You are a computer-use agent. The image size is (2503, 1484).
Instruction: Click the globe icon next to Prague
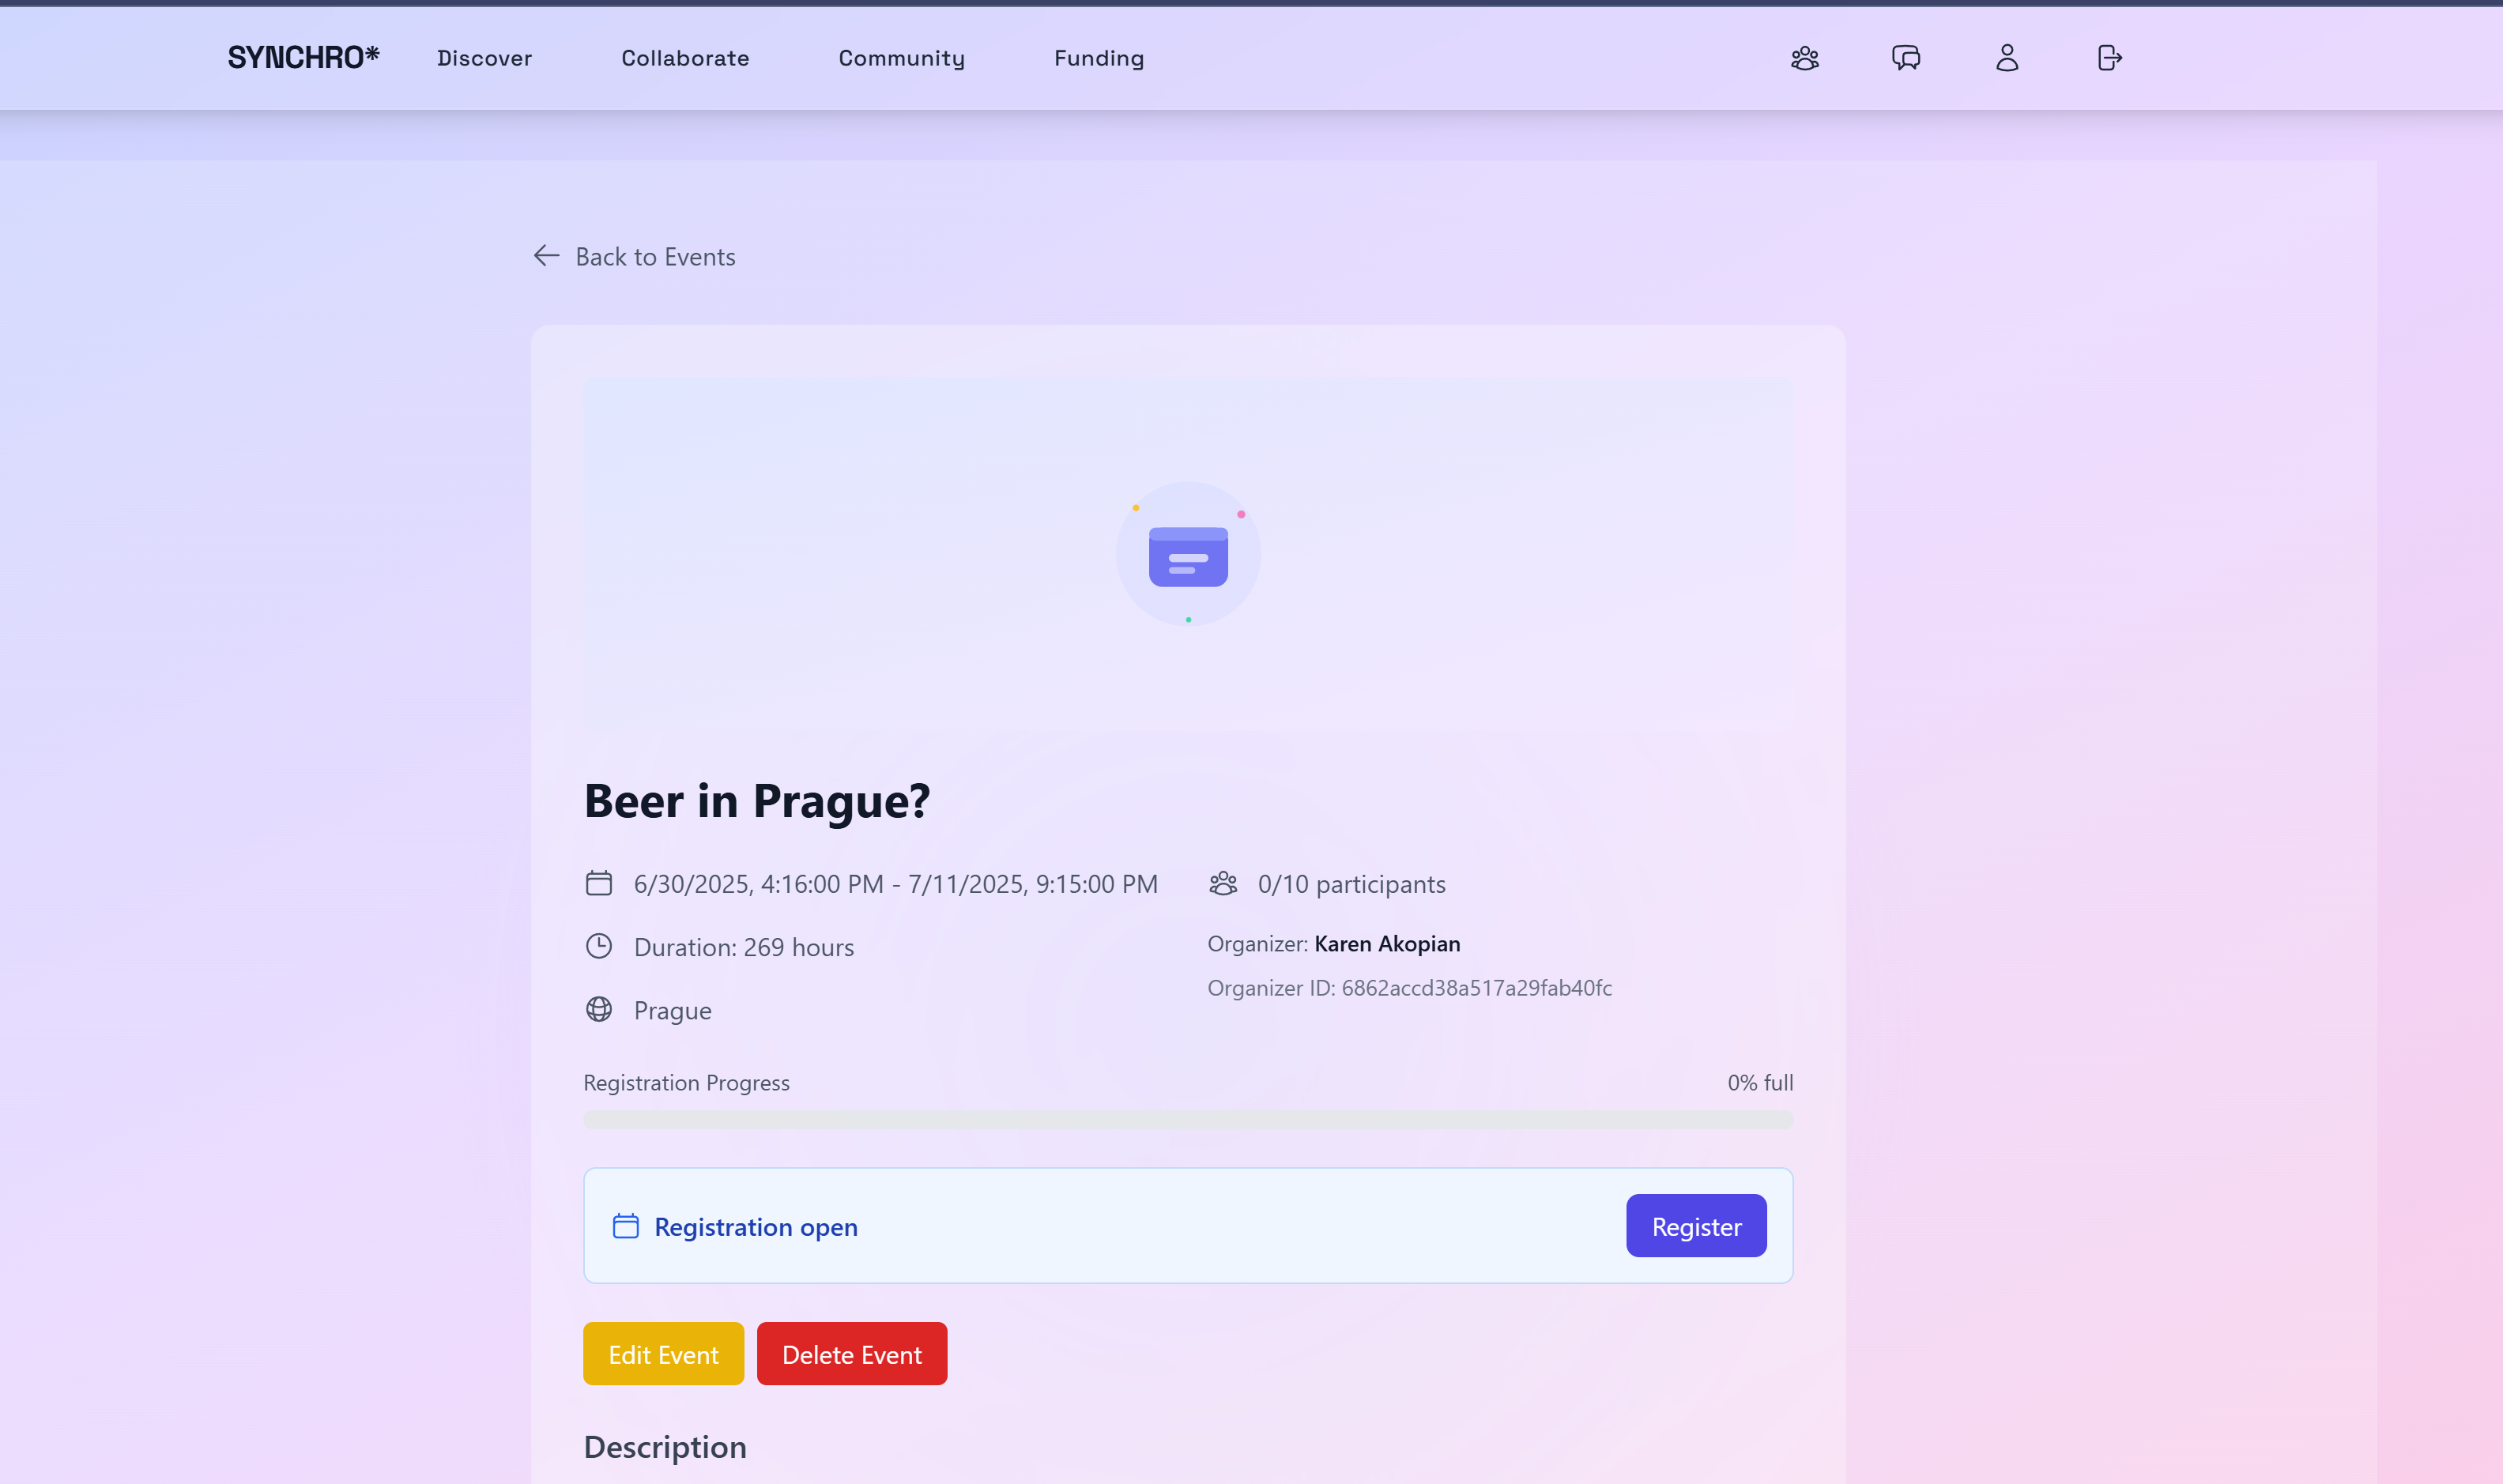[x=599, y=1009]
